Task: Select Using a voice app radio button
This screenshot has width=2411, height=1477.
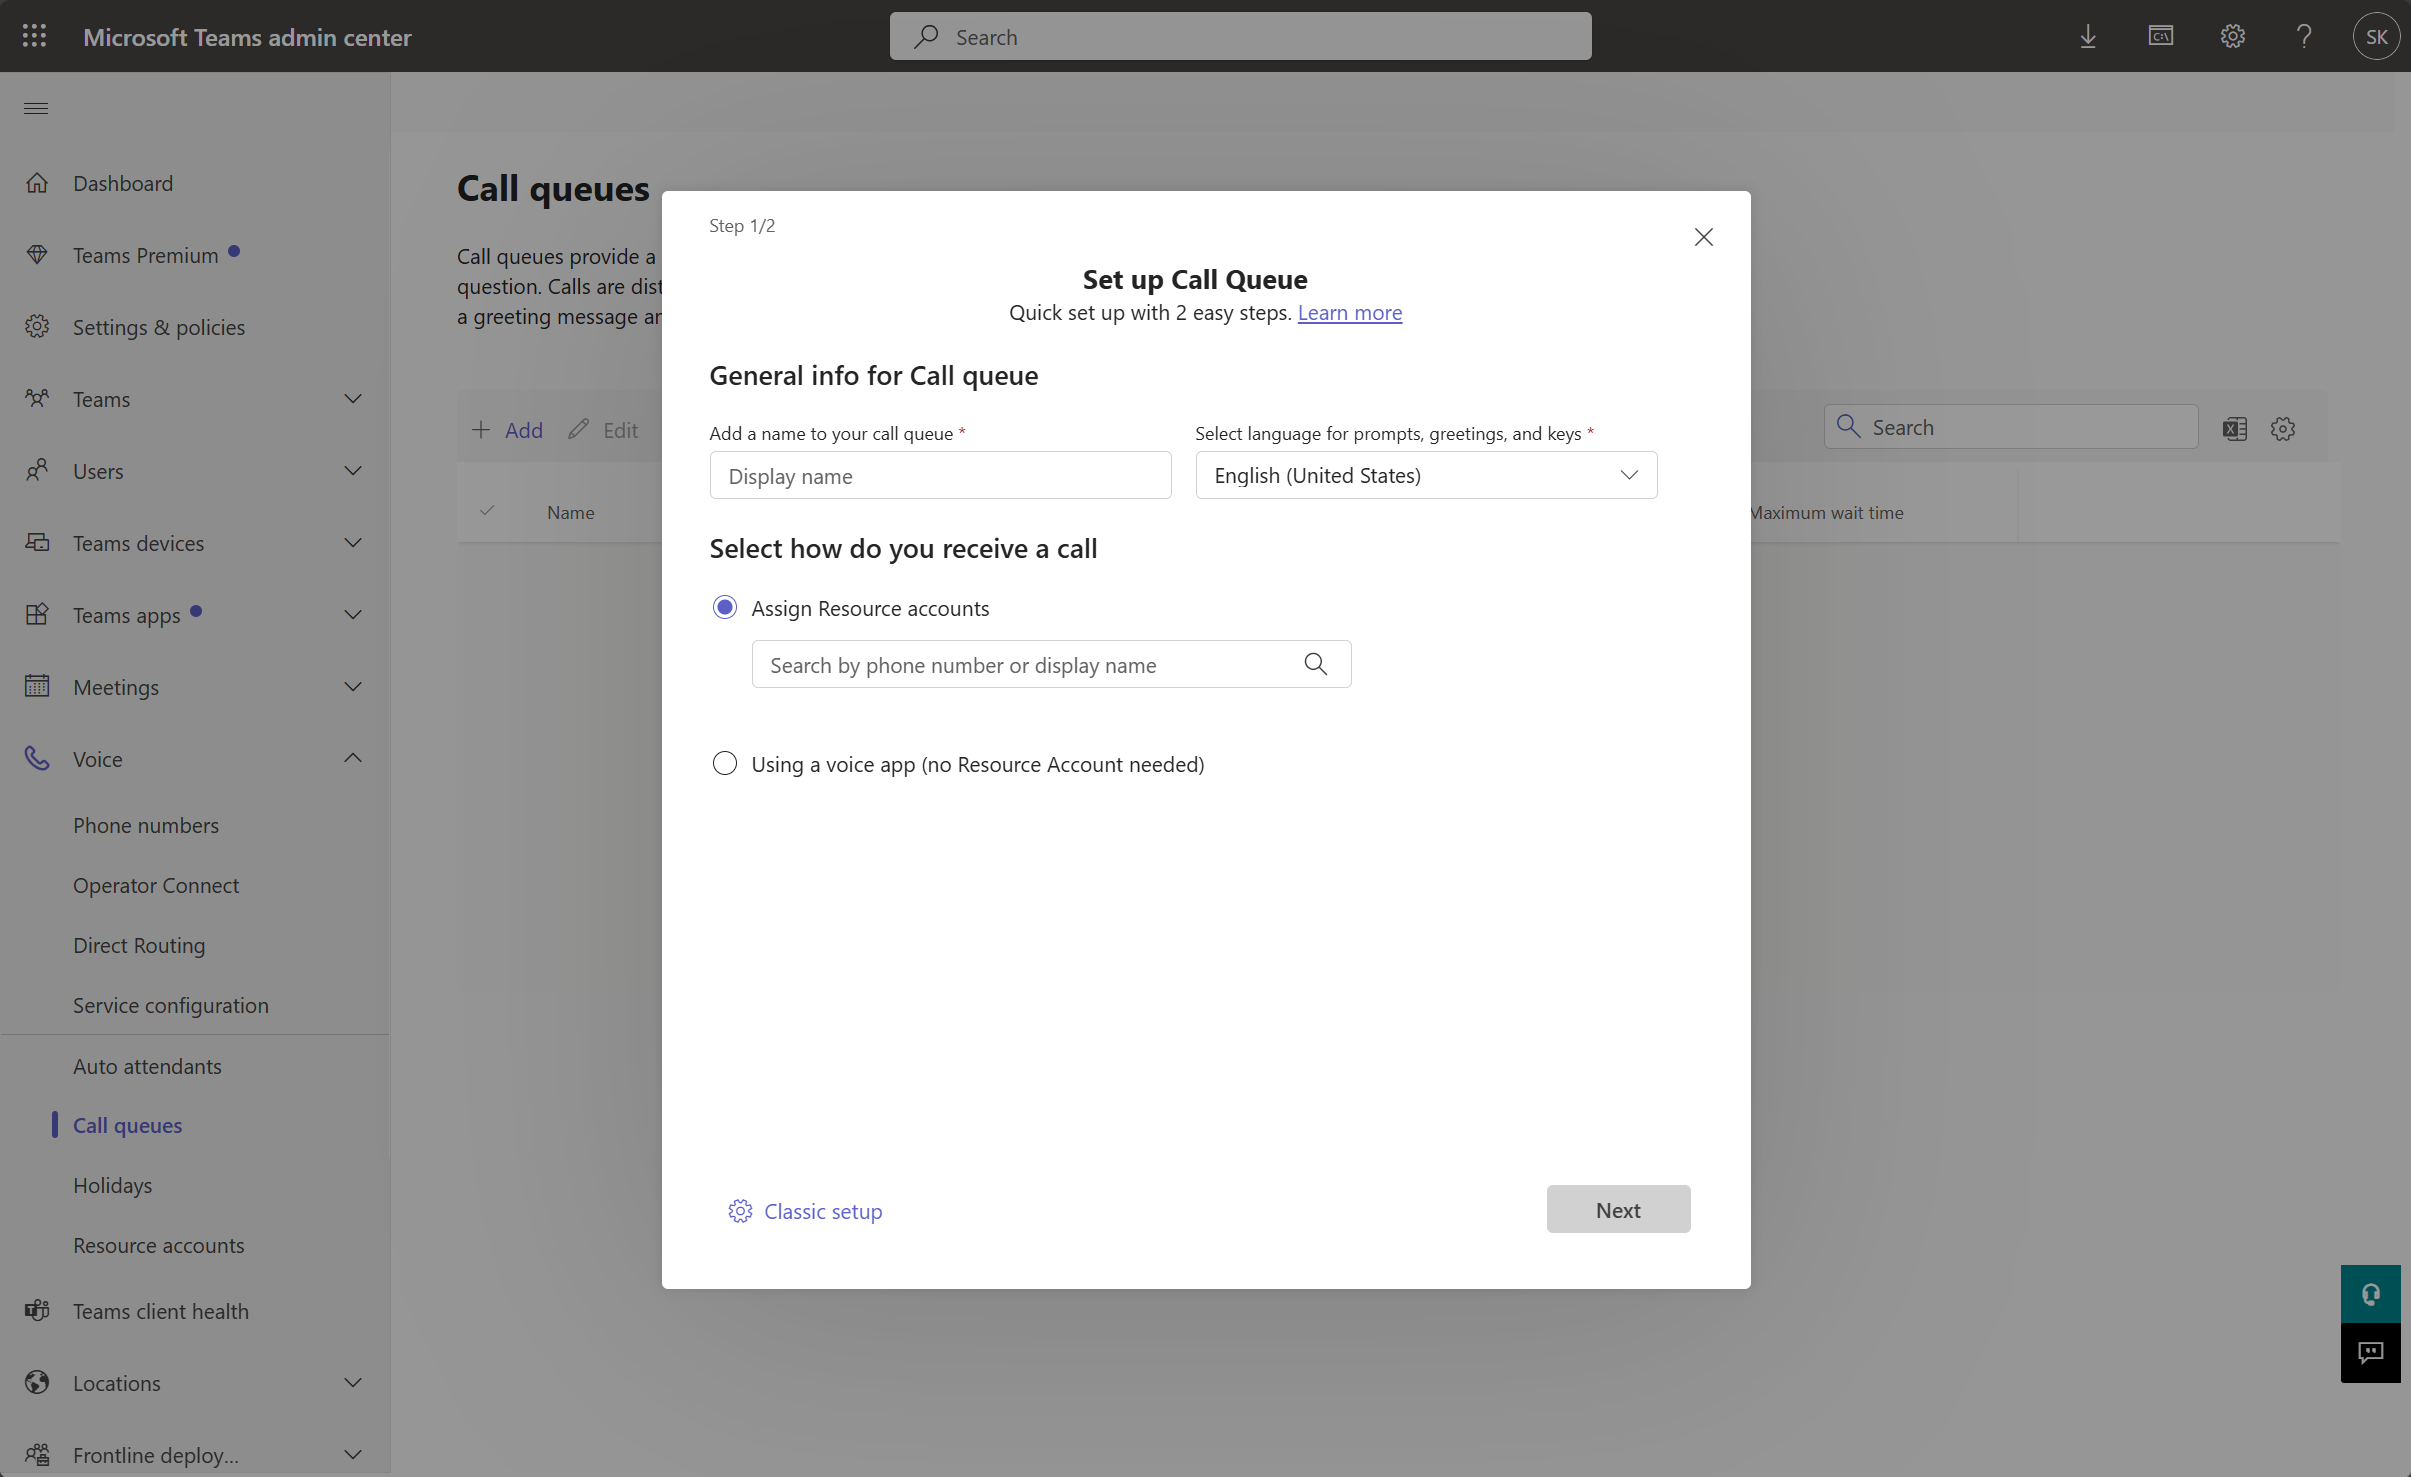Action: tap(725, 764)
